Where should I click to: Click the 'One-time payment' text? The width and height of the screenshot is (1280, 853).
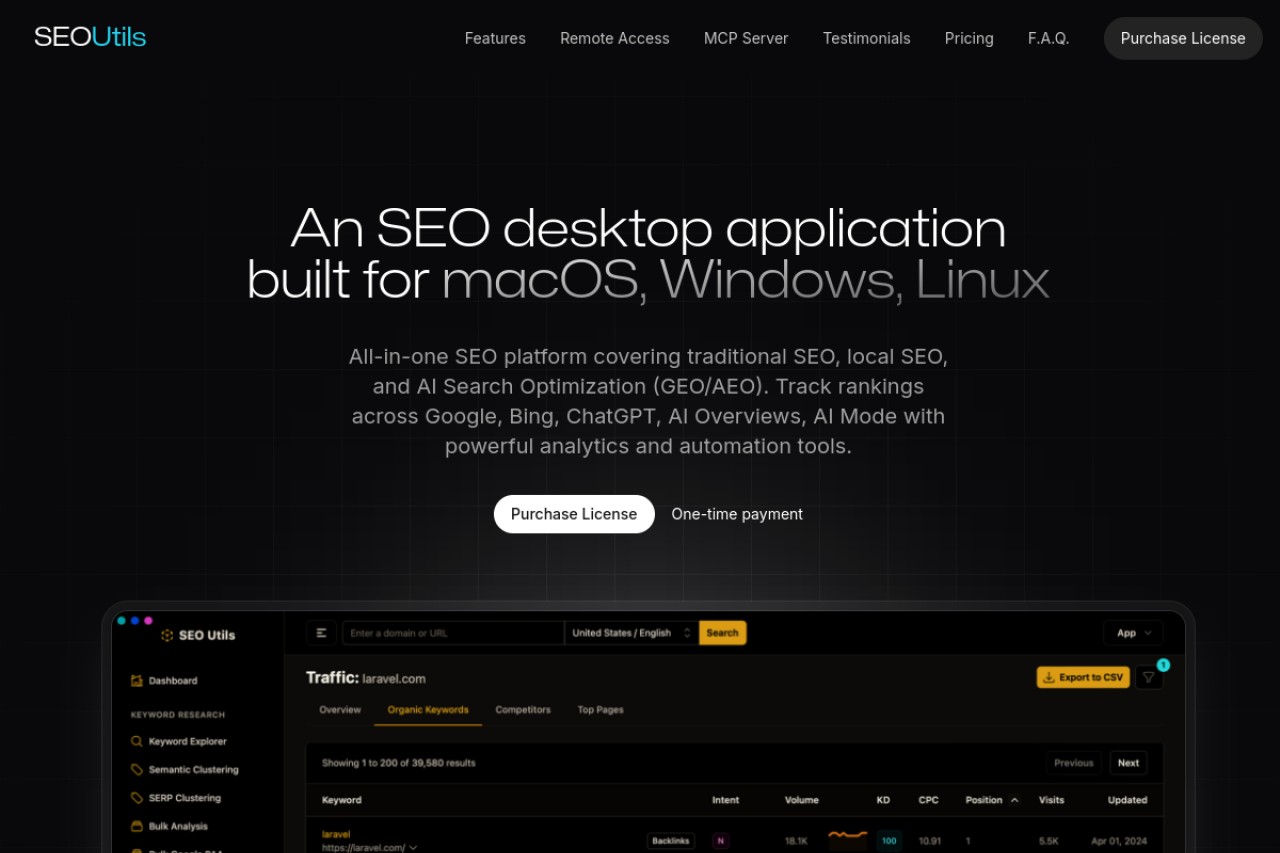[x=737, y=514]
